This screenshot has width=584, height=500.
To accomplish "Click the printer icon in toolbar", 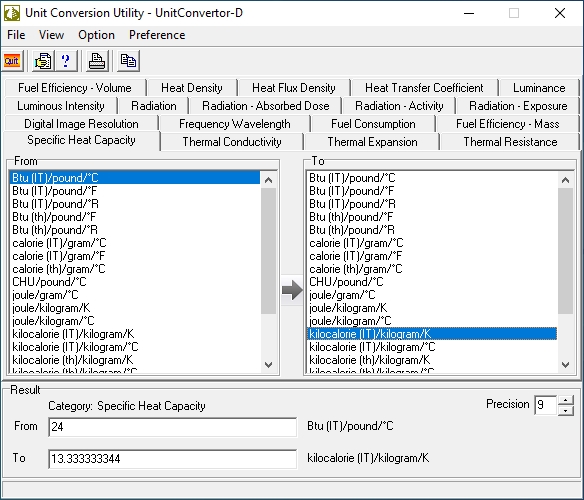I will (97, 61).
